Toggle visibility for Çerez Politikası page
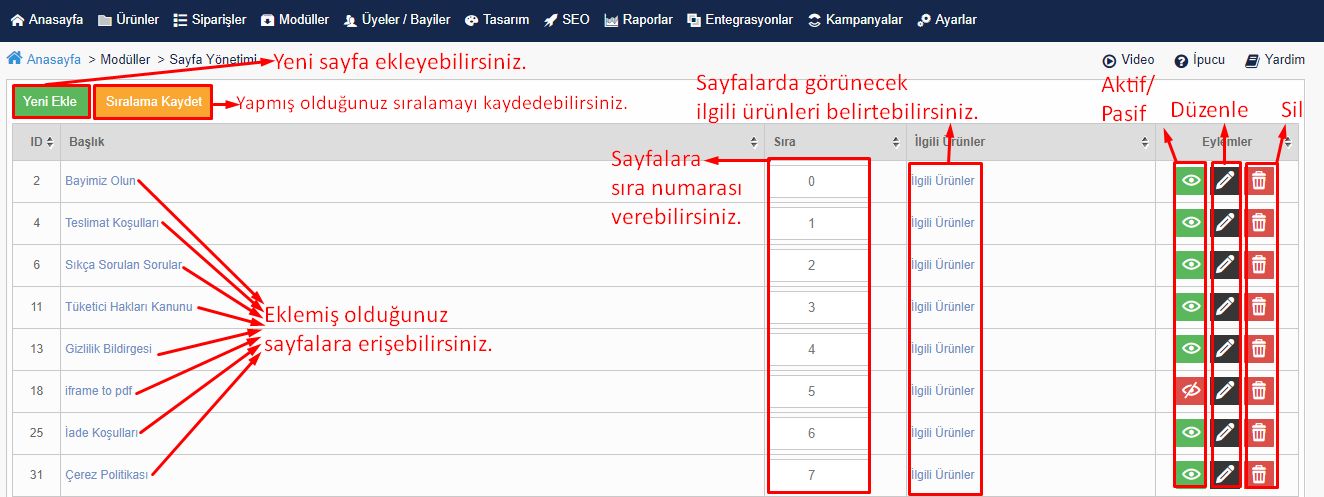Image resolution: width=1324 pixels, height=497 pixels. tap(1190, 475)
